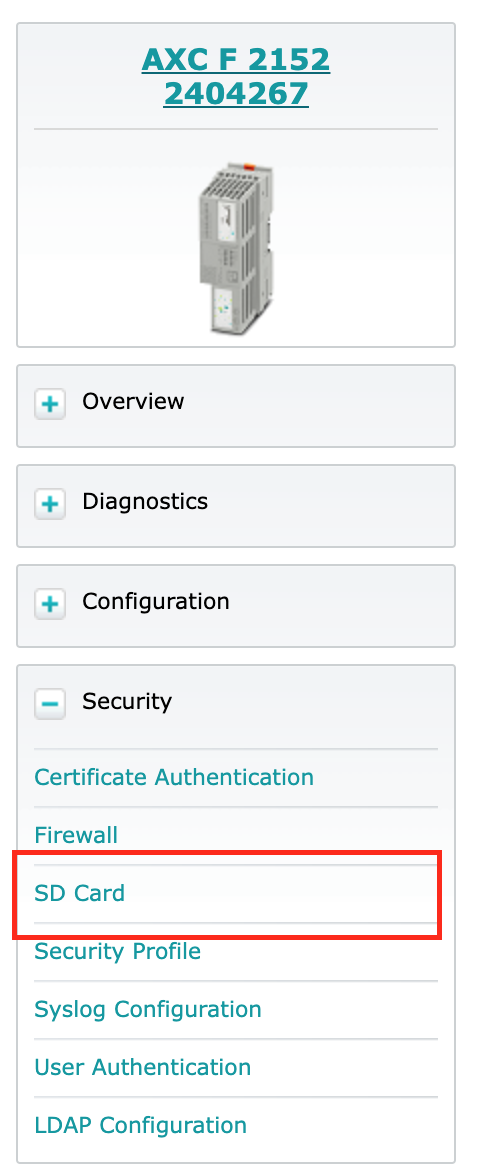Open the AXC F 2152 title link
This screenshot has width=494, height=1166.
click(x=236, y=60)
